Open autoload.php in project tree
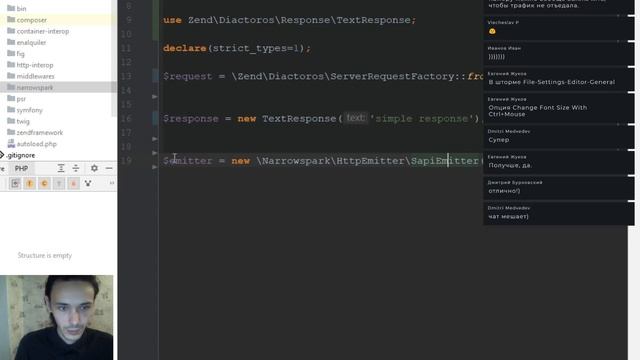This screenshot has width=640, height=360. (x=37, y=144)
